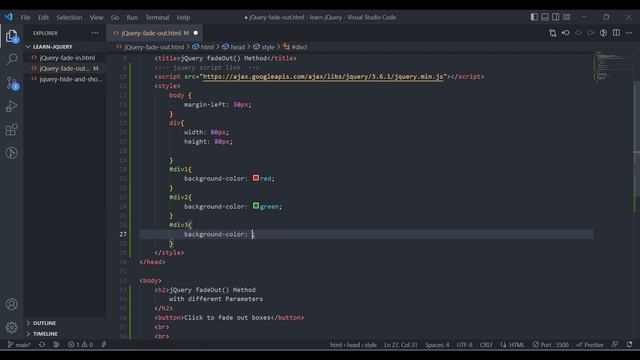The width and height of the screenshot is (640, 360).
Task: Toggle the primary side bar layout icon
Action: (534, 17)
